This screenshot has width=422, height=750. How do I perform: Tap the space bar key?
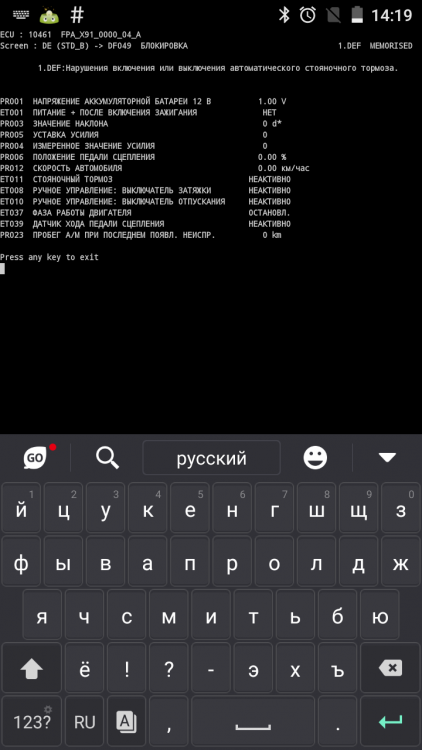click(x=253, y=722)
